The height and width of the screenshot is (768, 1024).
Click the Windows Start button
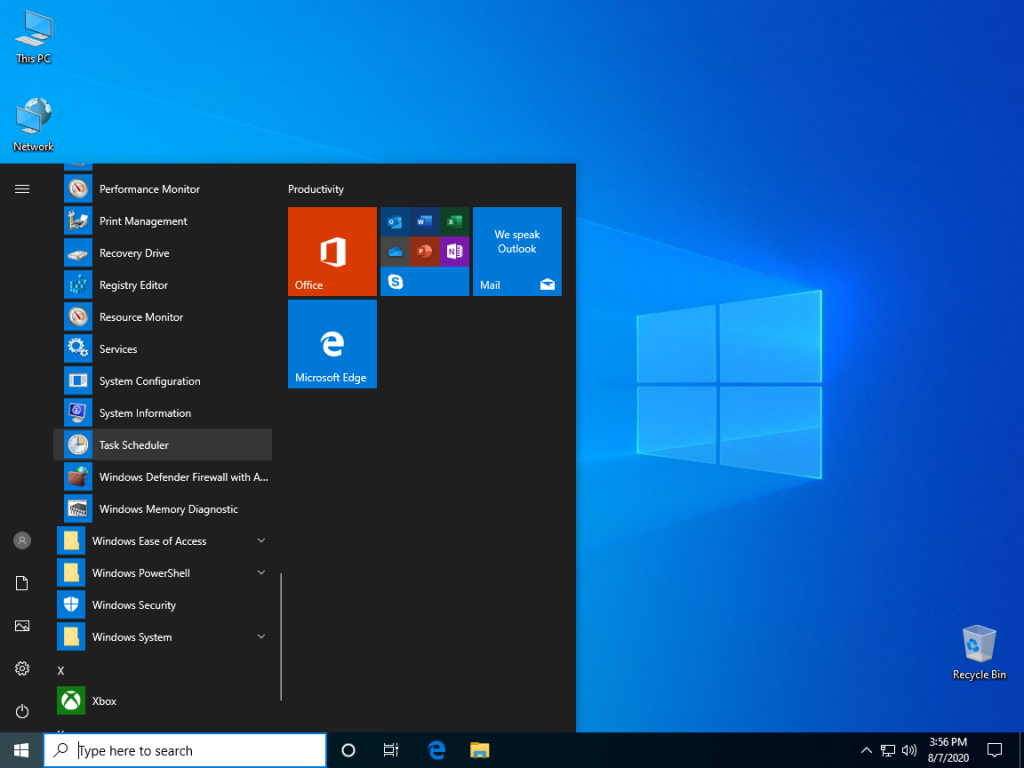pyautogui.click(x=21, y=750)
